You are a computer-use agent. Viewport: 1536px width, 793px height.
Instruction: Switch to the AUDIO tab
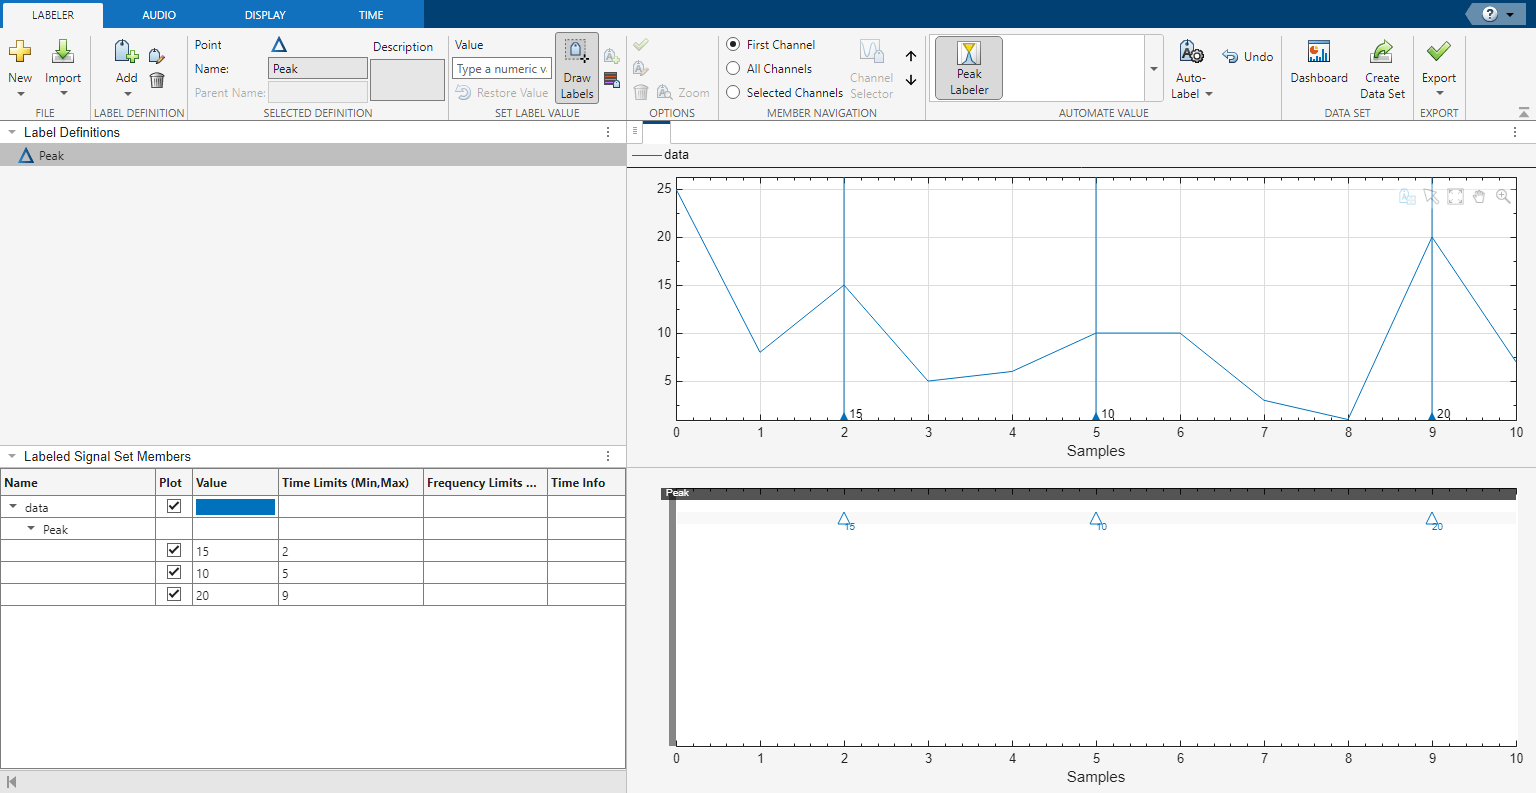point(159,15)
